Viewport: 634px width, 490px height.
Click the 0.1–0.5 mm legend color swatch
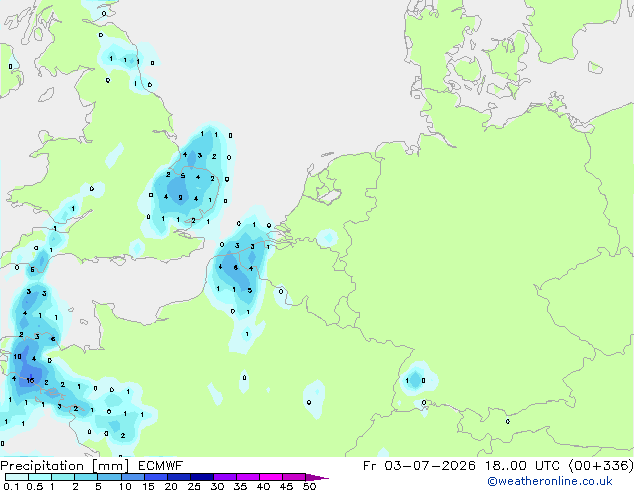coord(17,477)
